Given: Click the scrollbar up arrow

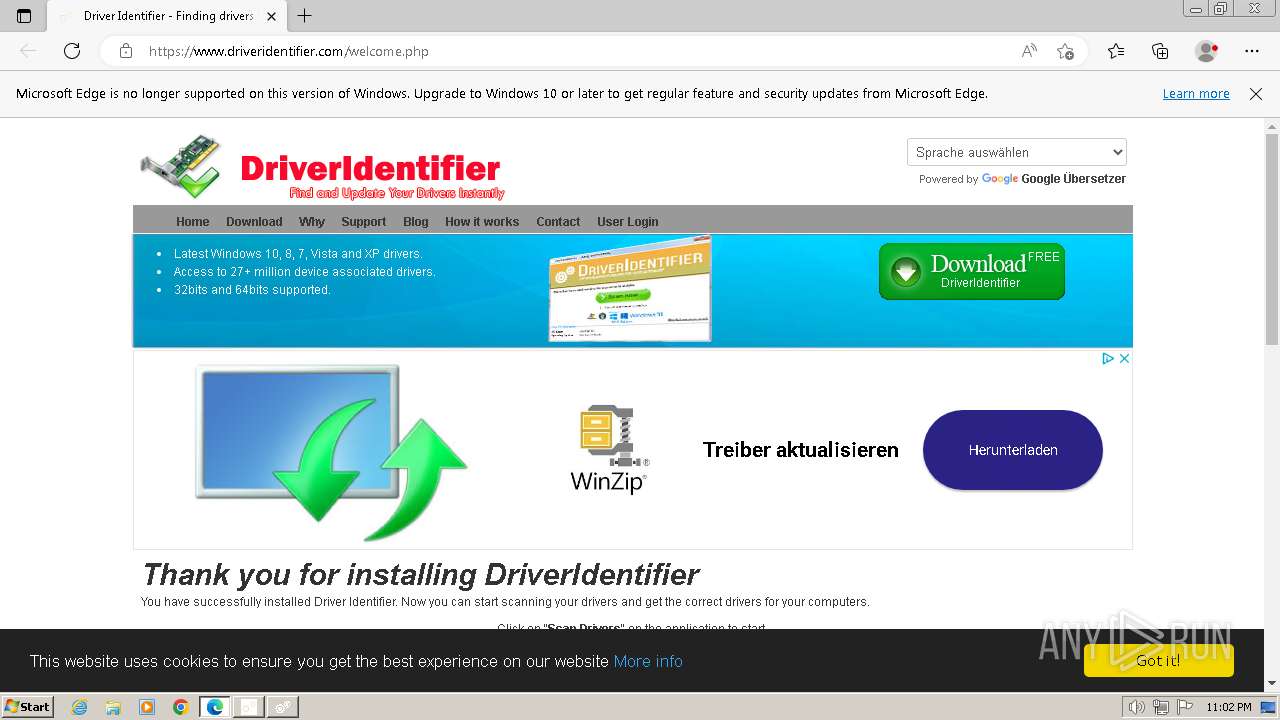Looking at the screenshot, I should (1272, 126).
